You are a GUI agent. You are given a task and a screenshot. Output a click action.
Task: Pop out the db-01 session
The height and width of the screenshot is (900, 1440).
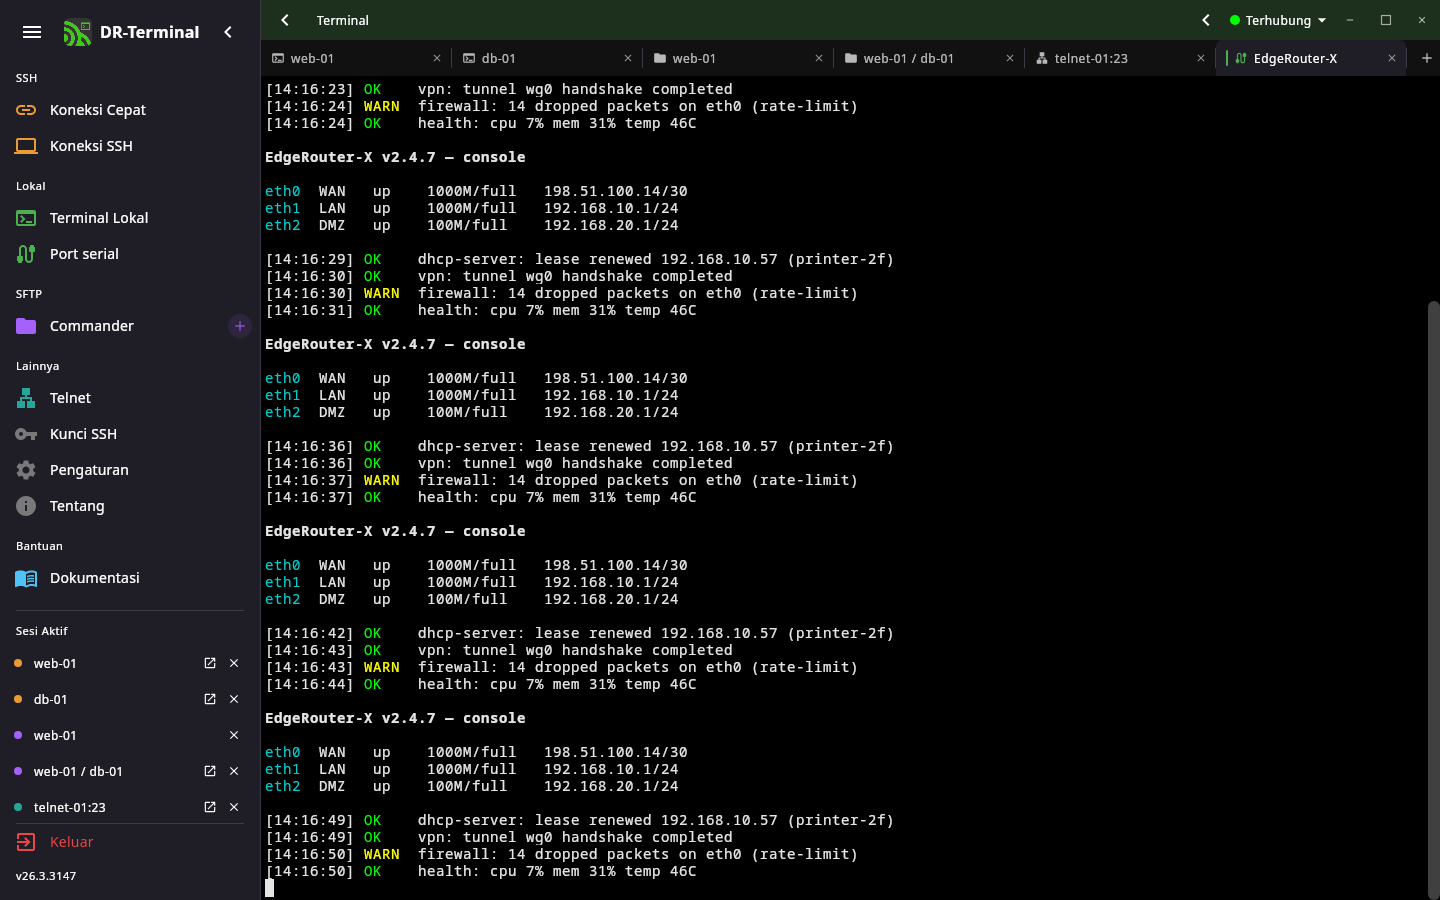coord(210,699)
